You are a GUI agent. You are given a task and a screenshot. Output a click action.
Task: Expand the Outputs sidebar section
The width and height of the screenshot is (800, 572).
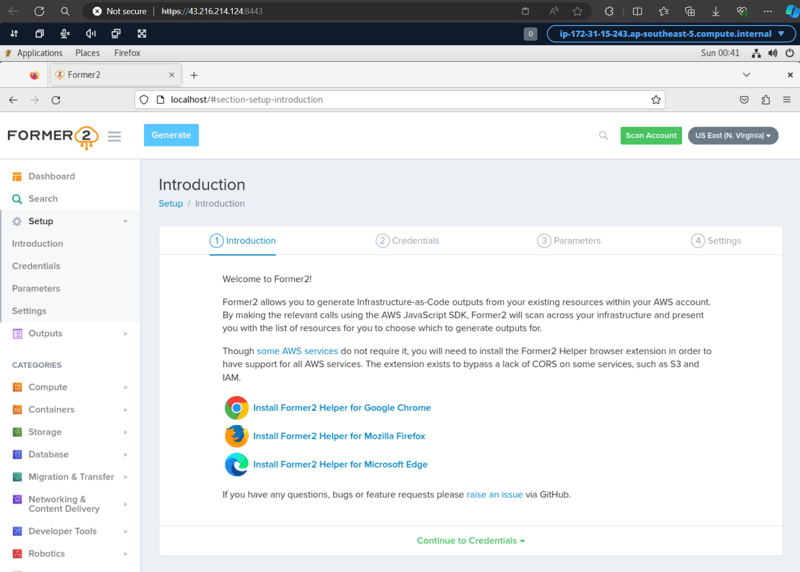click(45, 334)
